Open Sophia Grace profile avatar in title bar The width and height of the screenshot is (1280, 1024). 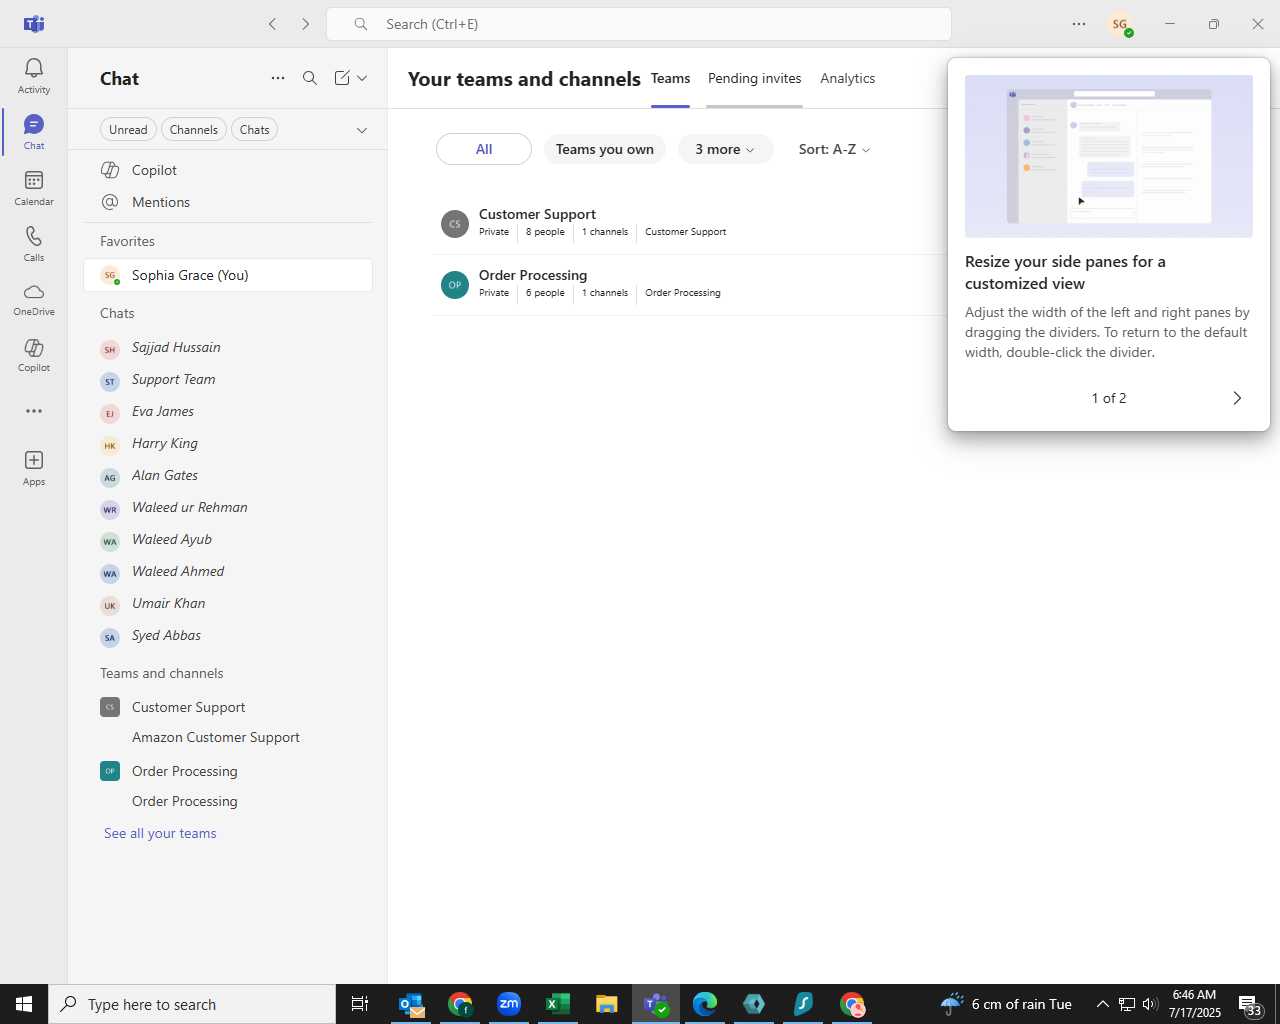[1120, 24]
